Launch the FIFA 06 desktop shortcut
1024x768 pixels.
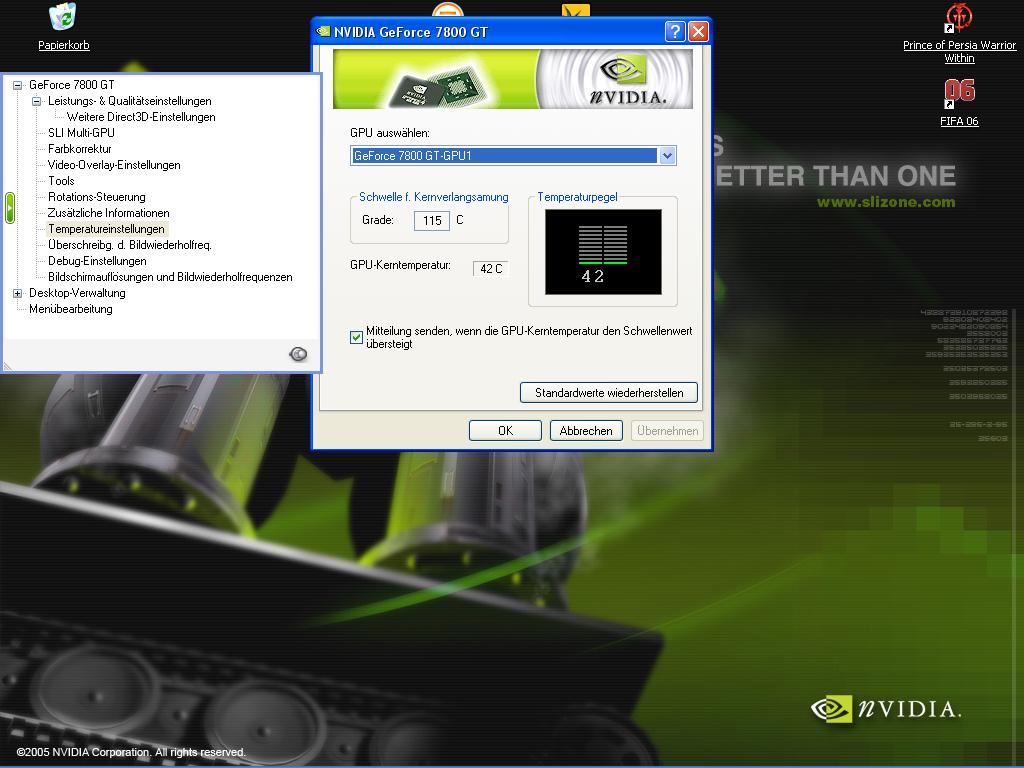pos(959,93)
